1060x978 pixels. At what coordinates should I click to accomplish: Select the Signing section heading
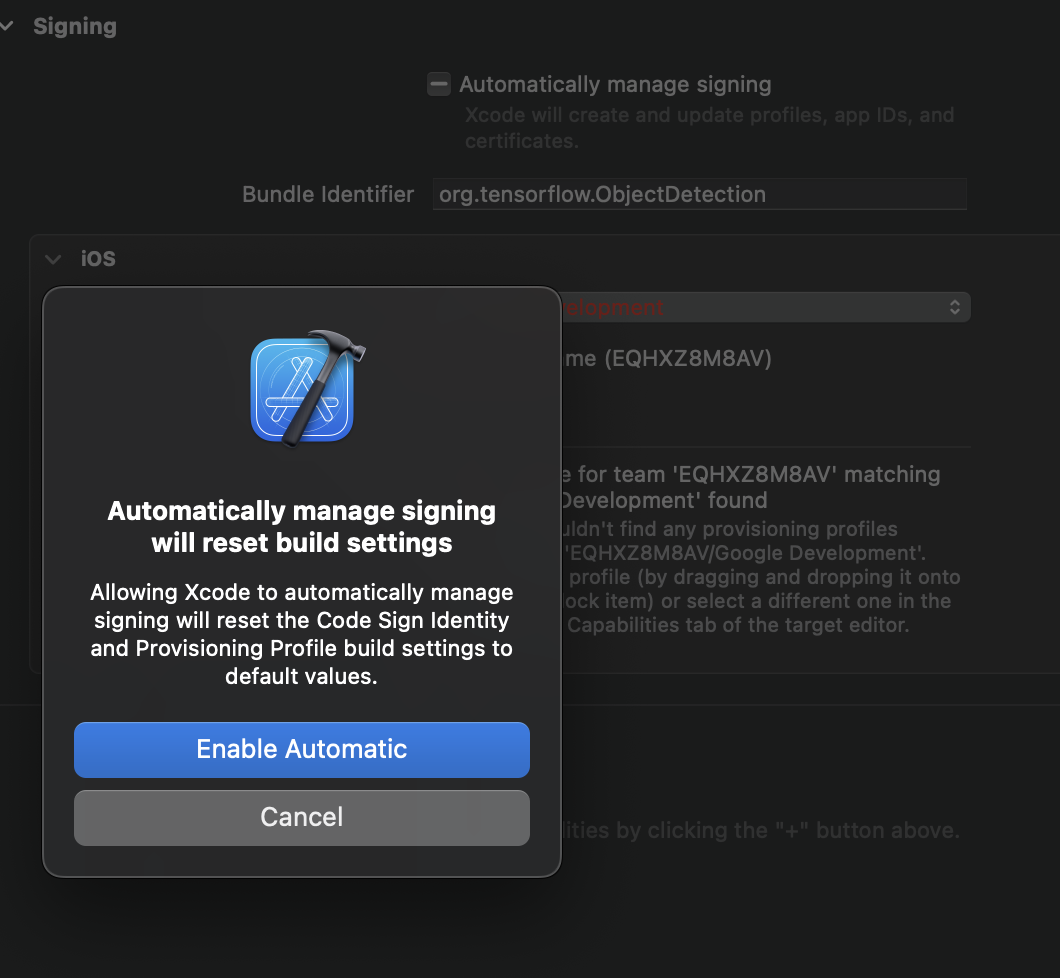coord(75,26)
